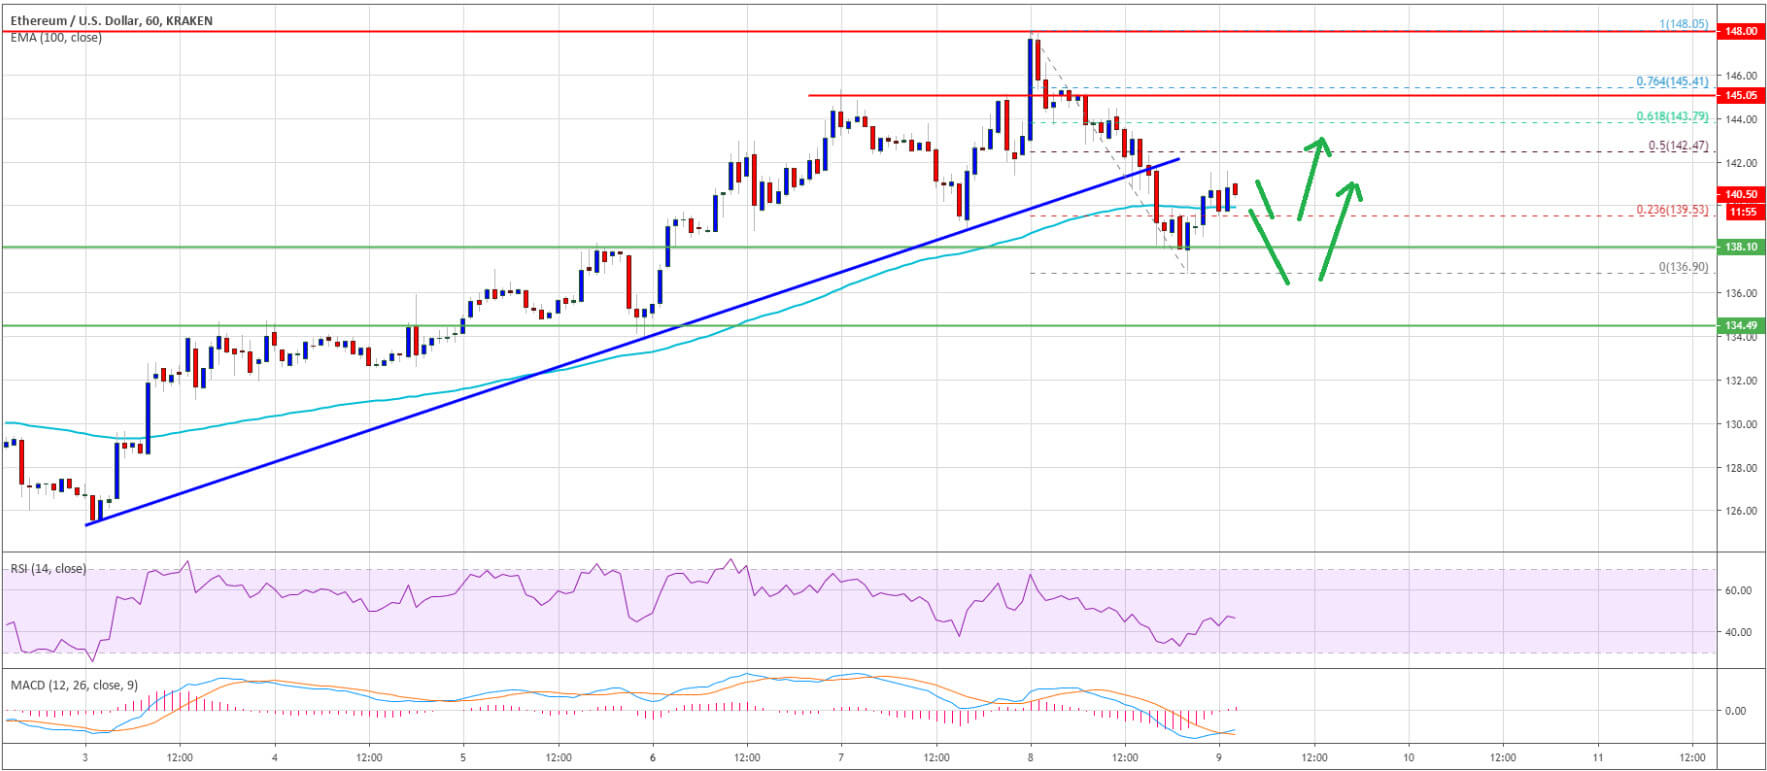Click date 10 on the time axis
This screenshot has height=771, width=1767.
1408,758
